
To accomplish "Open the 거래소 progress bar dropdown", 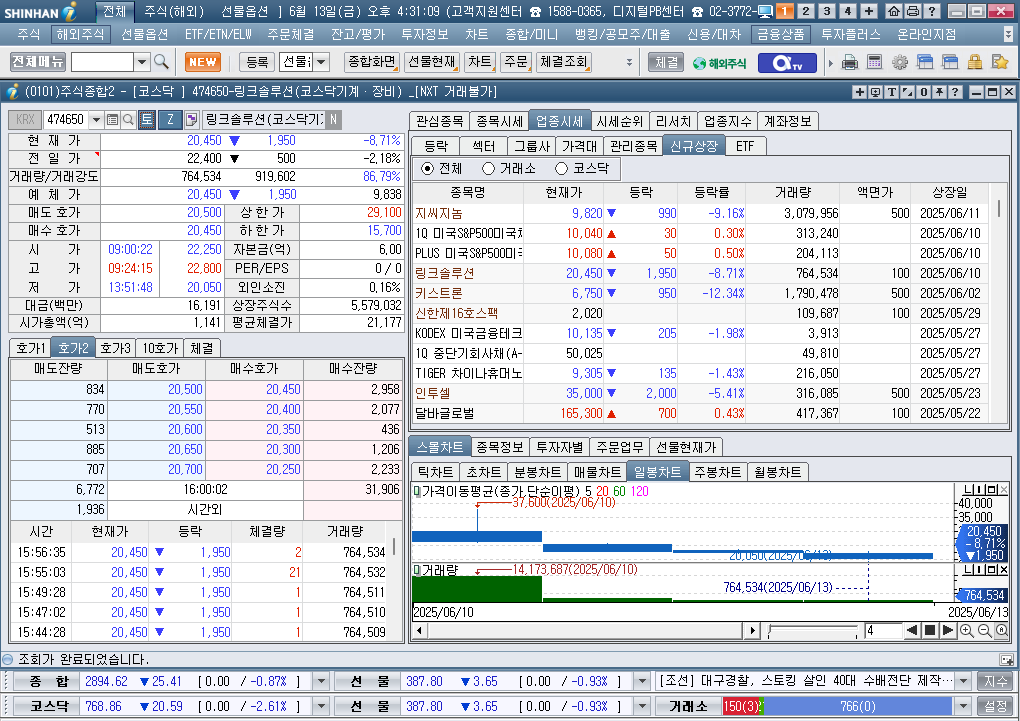I will [x=963, y=706].
